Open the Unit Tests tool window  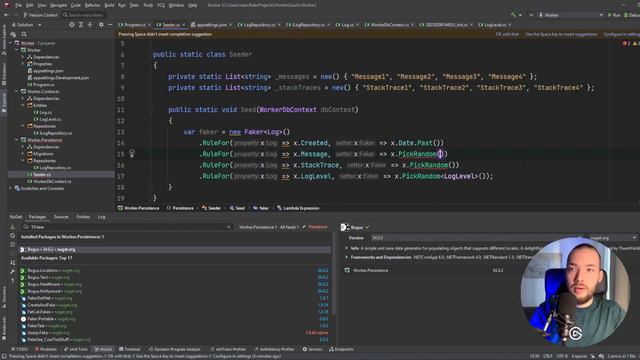(x=76, y=349)
